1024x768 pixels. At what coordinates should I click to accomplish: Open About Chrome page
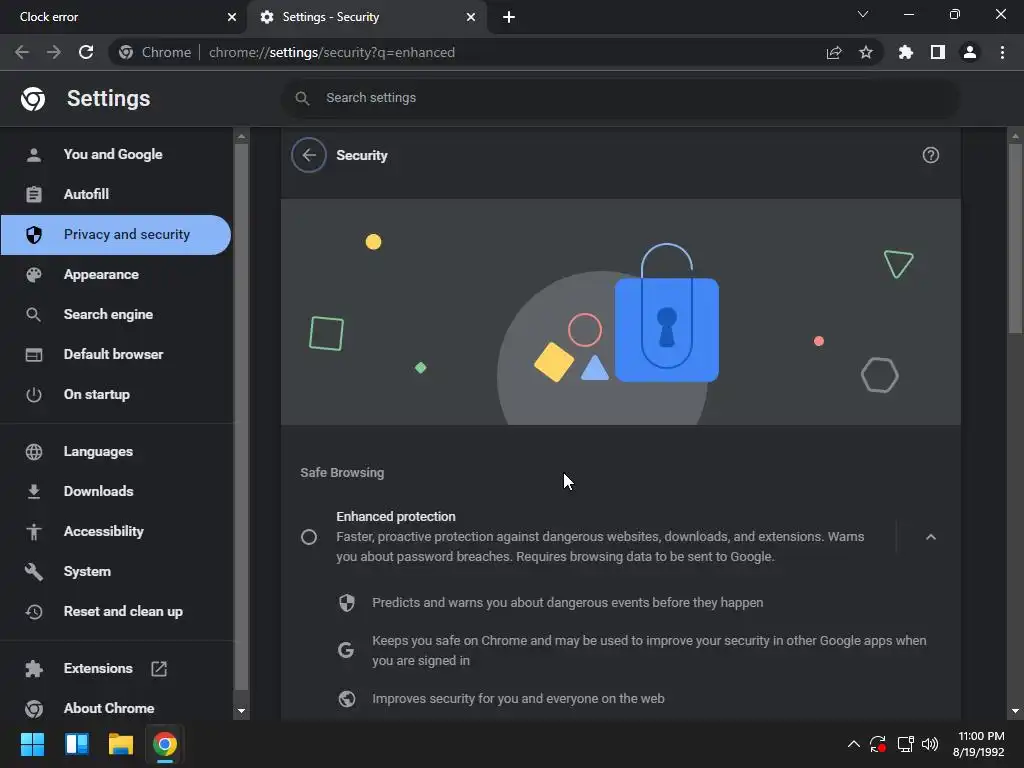click(116, 708)
